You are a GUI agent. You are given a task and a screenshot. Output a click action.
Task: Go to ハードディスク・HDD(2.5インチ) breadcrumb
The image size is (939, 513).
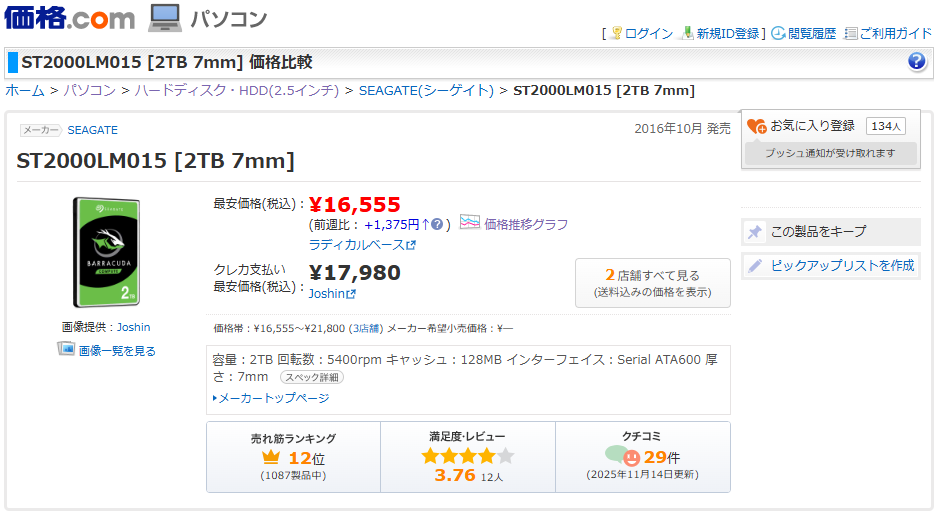pos(235,90)
